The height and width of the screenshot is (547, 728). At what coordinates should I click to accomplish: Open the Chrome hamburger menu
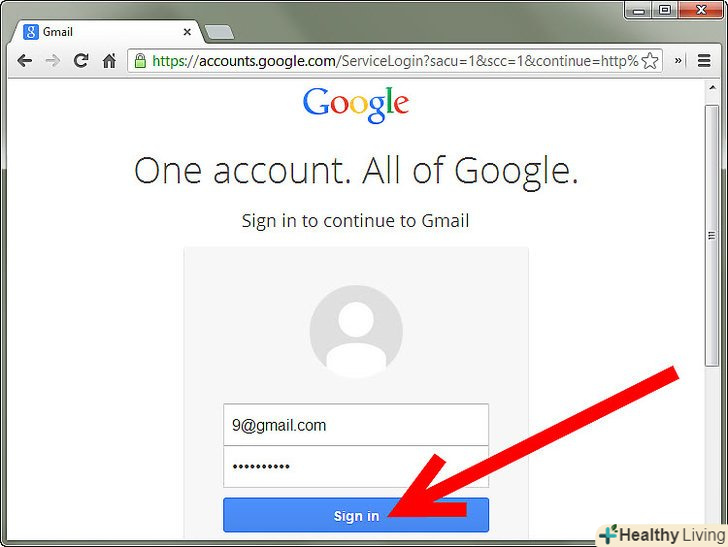[704, 61]
